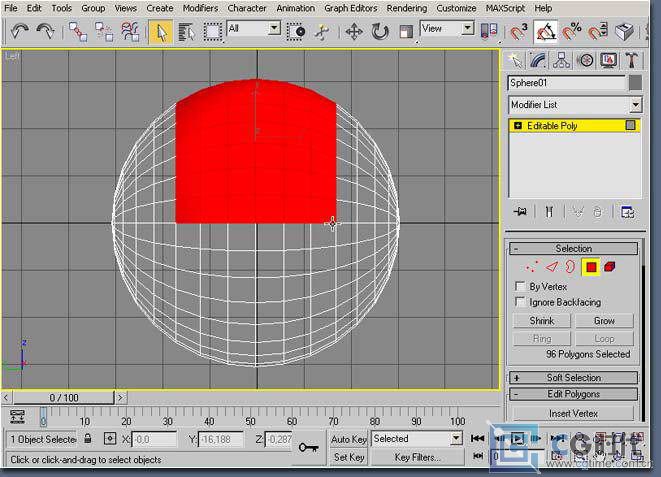The height and width of the screenshot is (477, 661).
Task: Click the Set Keys key icon
Action: point(309,448)
